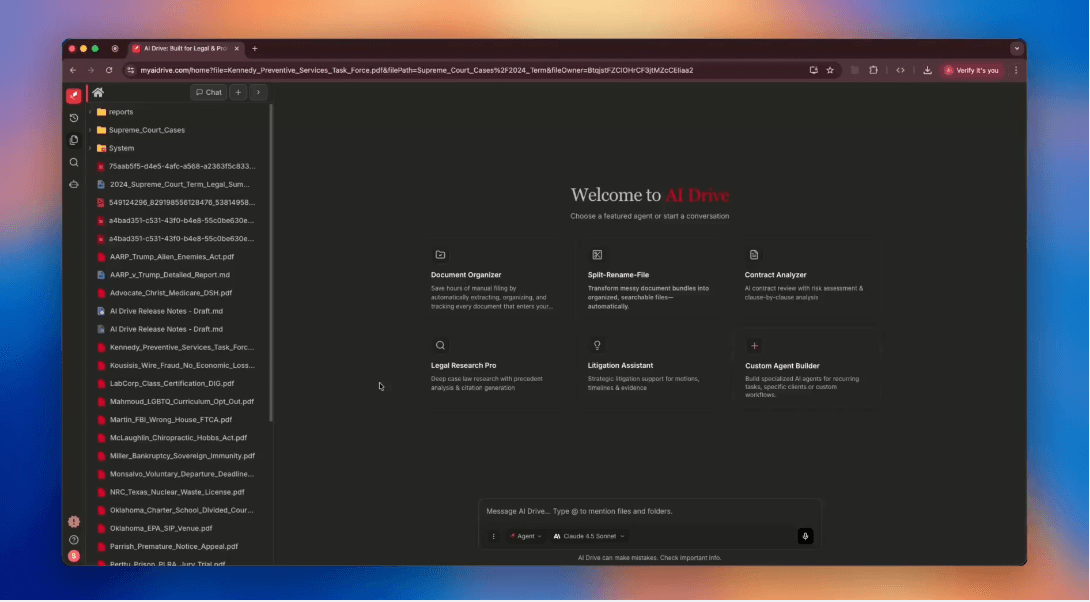Click the microphone voice input button

pos(805,536)
